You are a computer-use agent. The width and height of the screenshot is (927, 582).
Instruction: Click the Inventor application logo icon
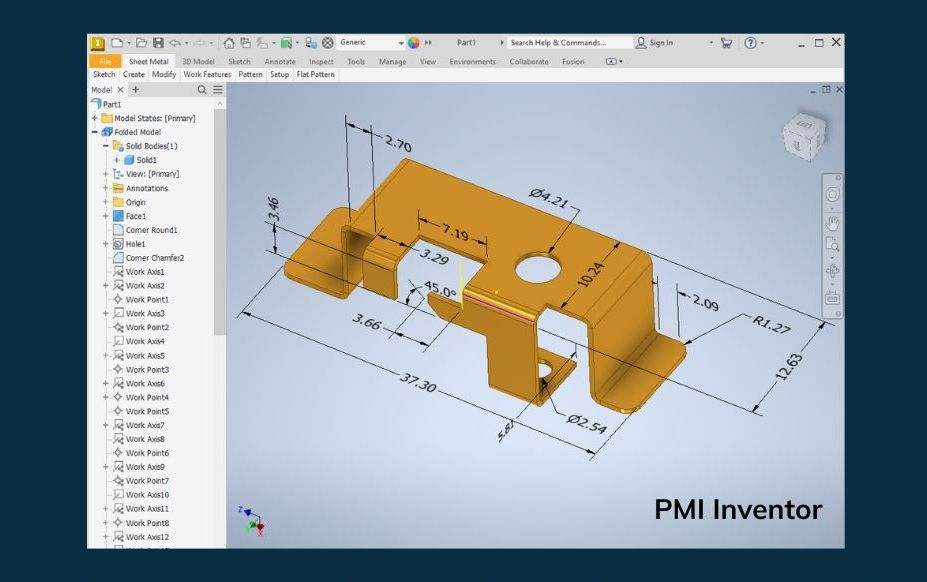[x=98, y=43]
